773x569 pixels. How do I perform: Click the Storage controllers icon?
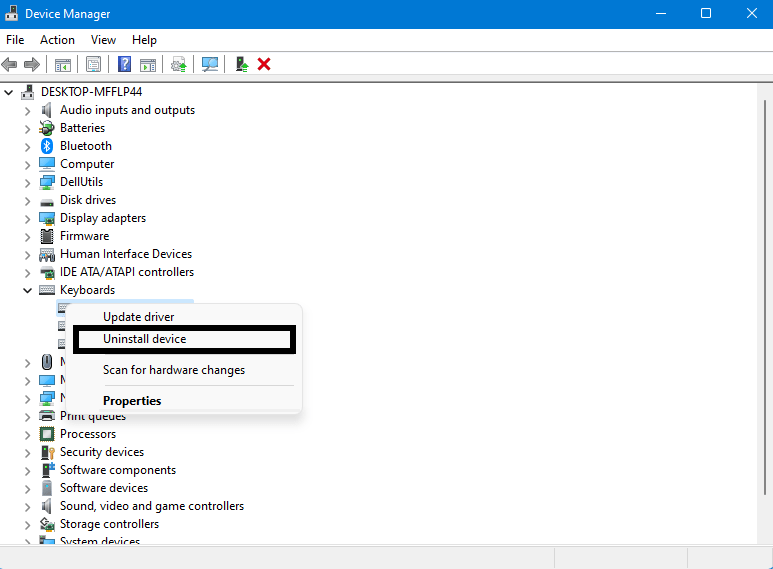[x=47, y=524]
